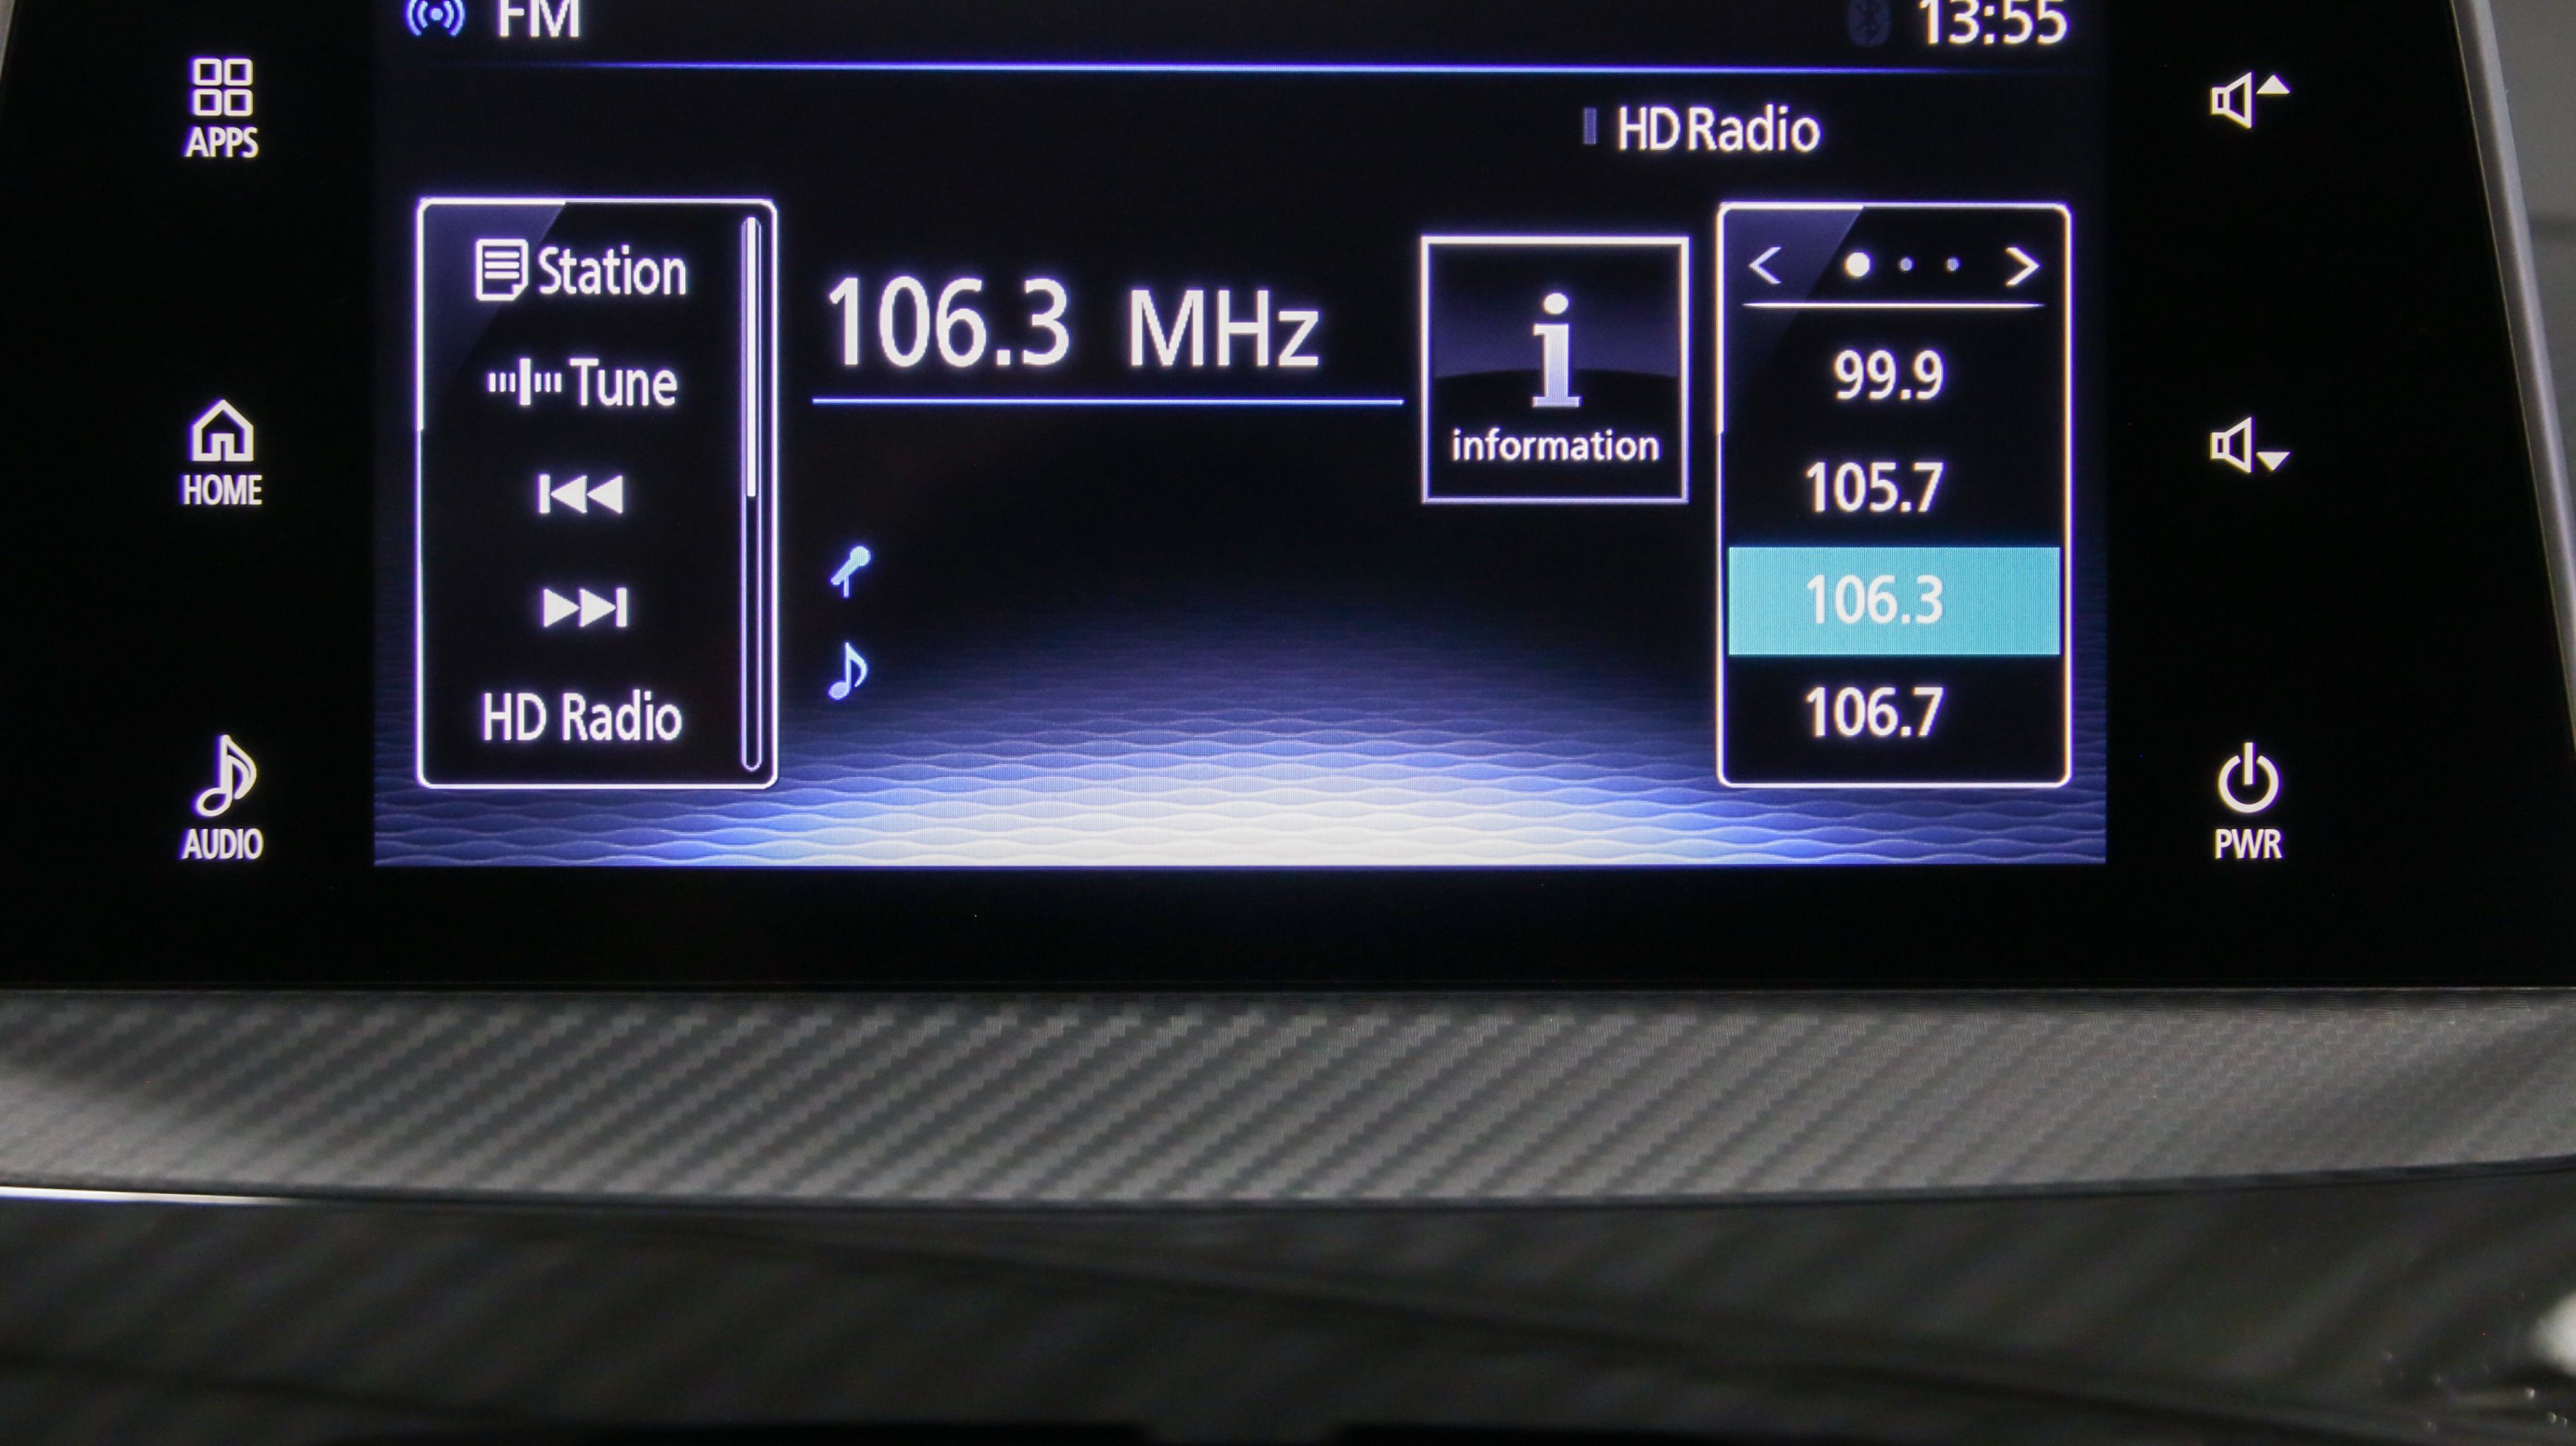Screen dimensions: 2576x1446
Task: Toggle HD Radio in left panel
Action: click(x=581, y=717)
